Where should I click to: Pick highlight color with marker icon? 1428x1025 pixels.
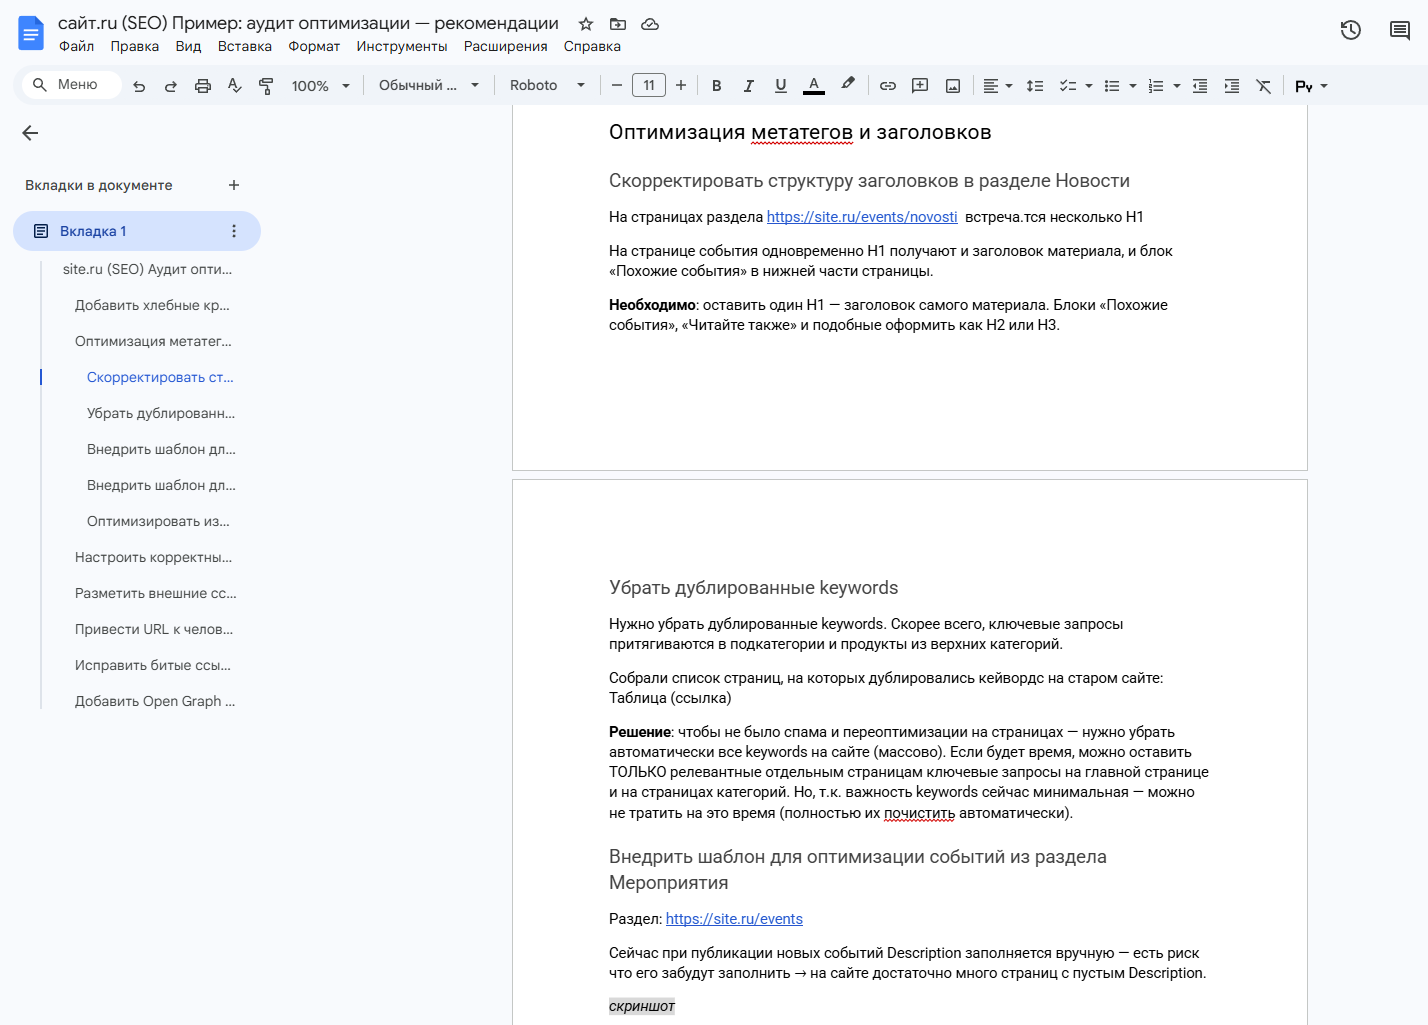click(x=848, y=85)
